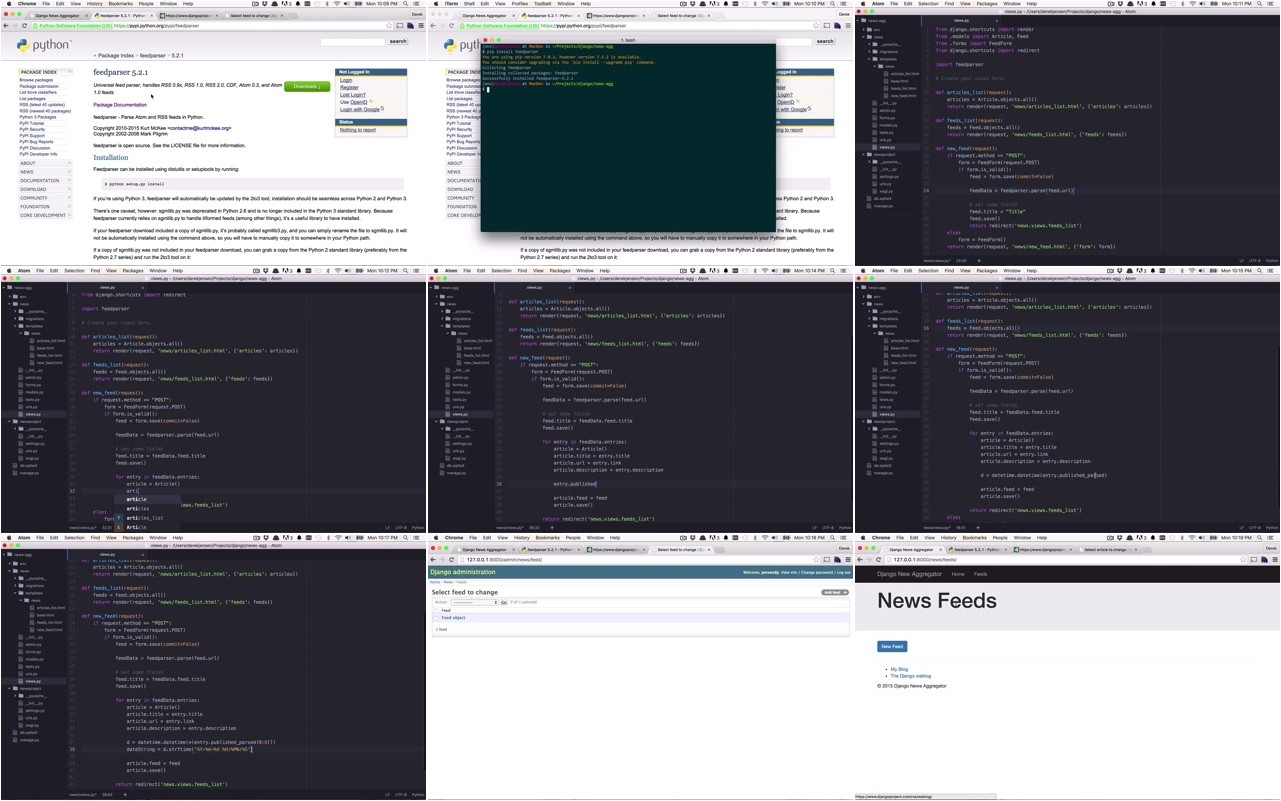Expand the DOWNLOAD section in PyPI sidebar

click(x=43, y=189)
